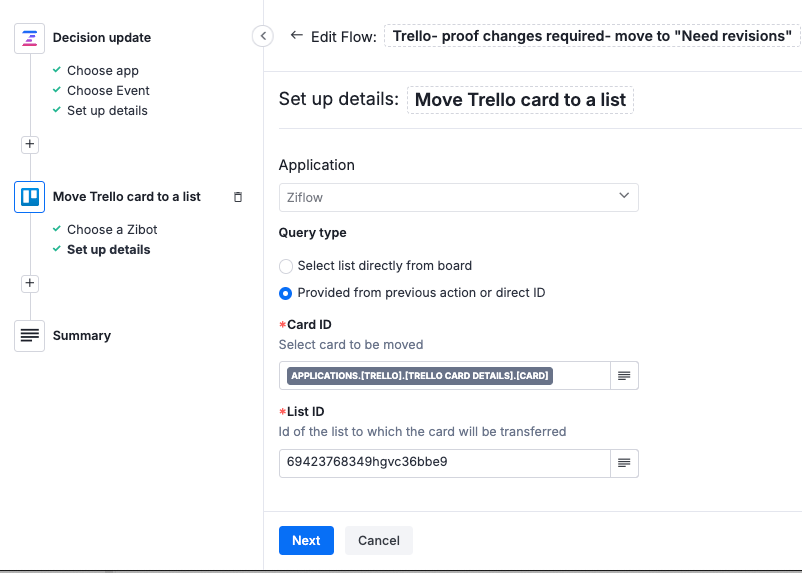This screenshot has height=573, width=802.
Task: Open the Choose a Zibot substep
Action: point(112,230)
